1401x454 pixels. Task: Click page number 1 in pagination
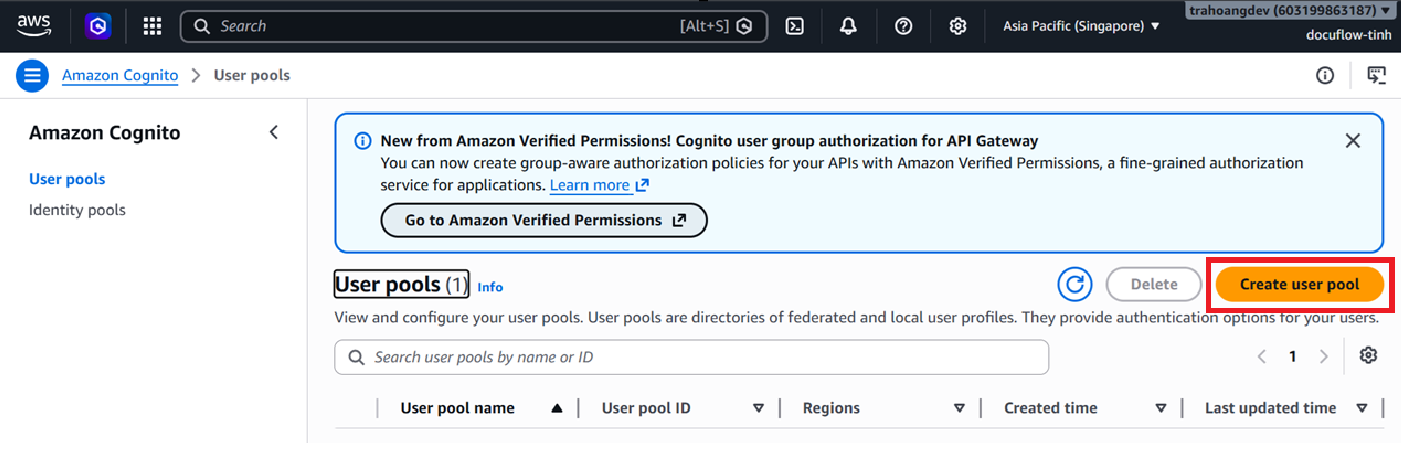click(1292, 357)
